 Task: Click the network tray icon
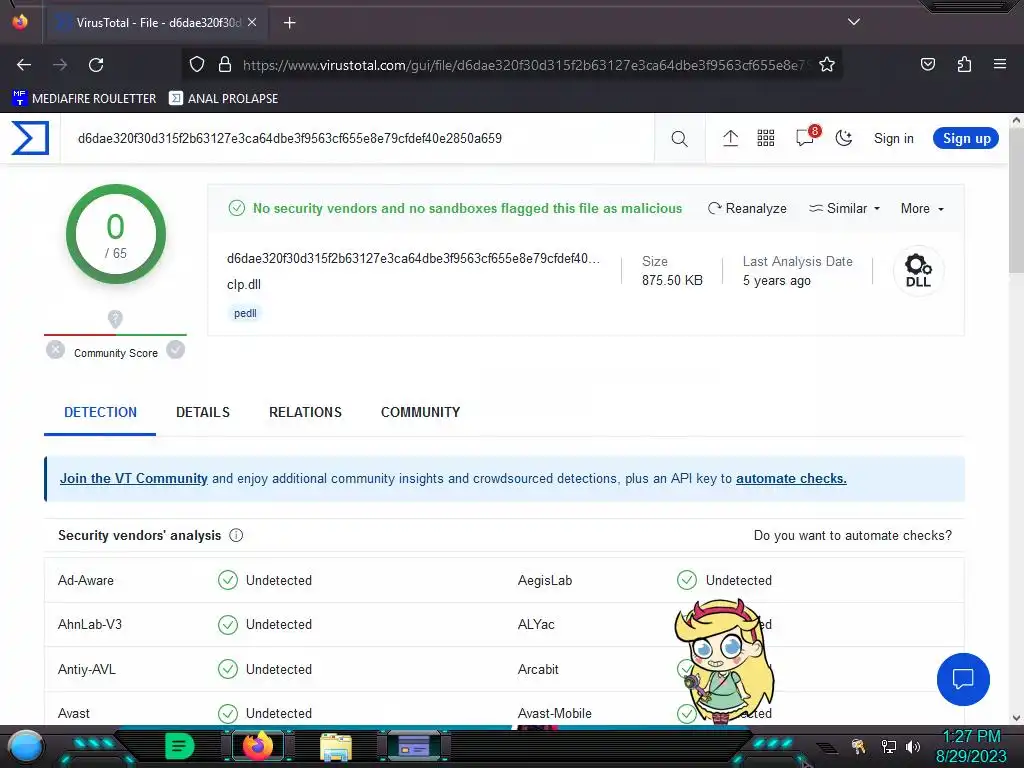[x=888, y=746]
